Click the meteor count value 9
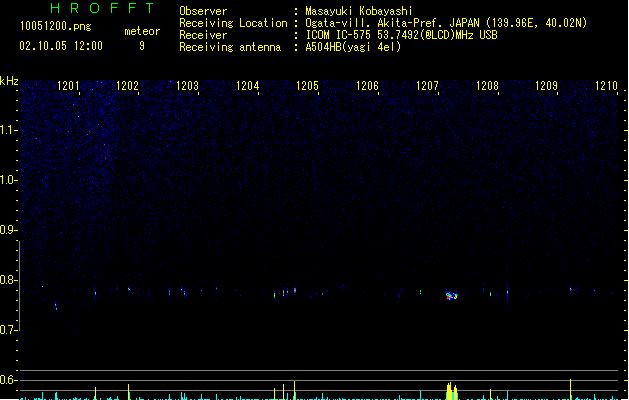 (142, 46)
